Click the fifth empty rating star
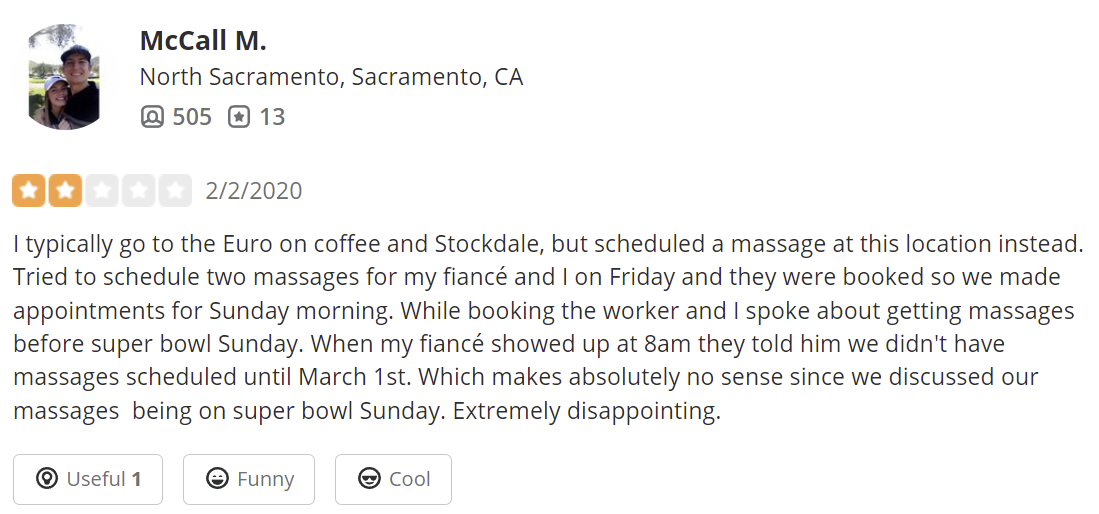Image resolution: width=1099 pixels, height=514 pixels. pyautogui.click(x=175, y=190)
